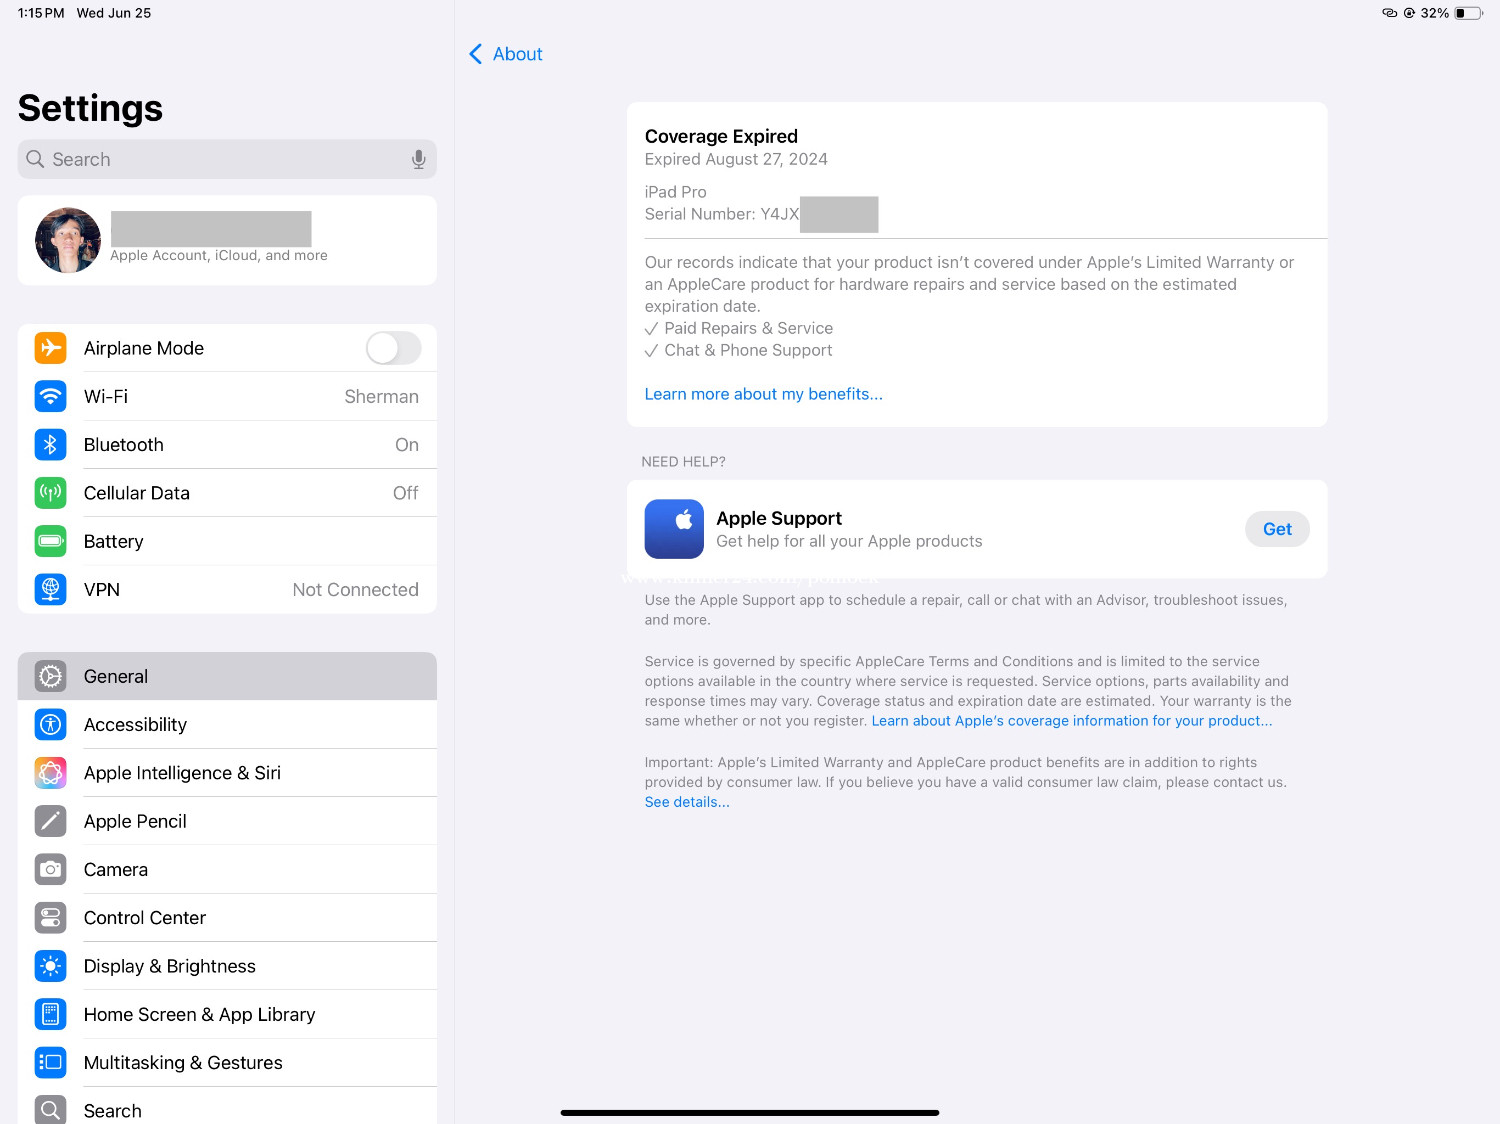Open Control Center settings
Image resolution: width=1500 pixels, height=1124 pixels.
(227, 918)
